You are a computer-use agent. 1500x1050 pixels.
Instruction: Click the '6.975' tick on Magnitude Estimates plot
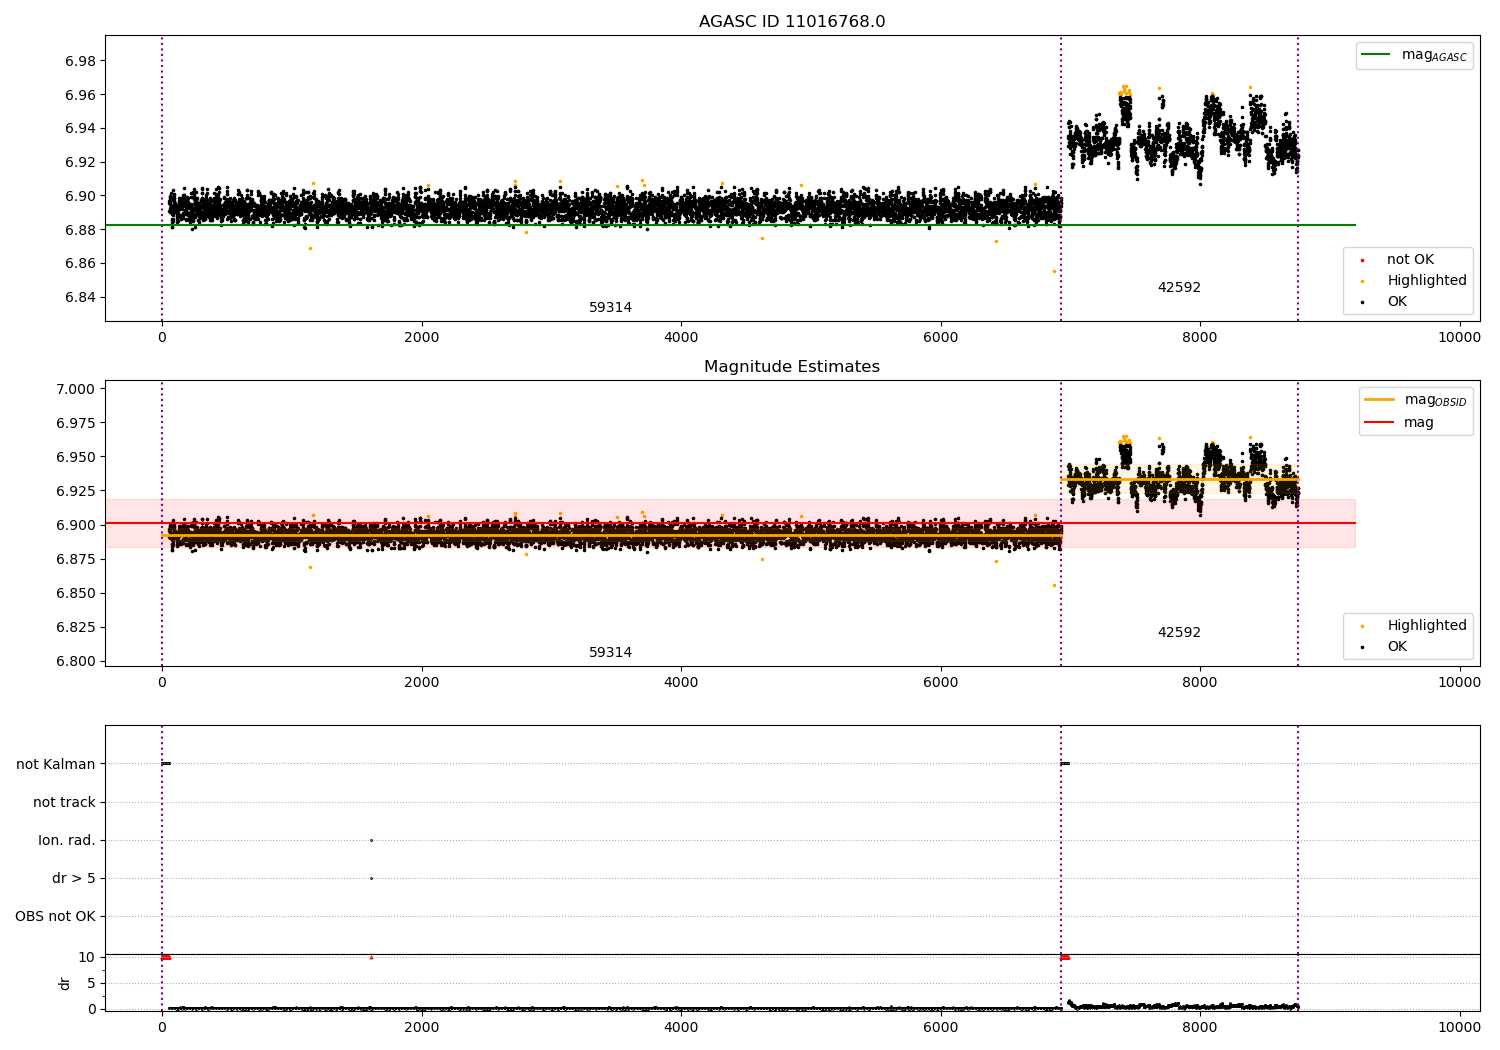75,424
